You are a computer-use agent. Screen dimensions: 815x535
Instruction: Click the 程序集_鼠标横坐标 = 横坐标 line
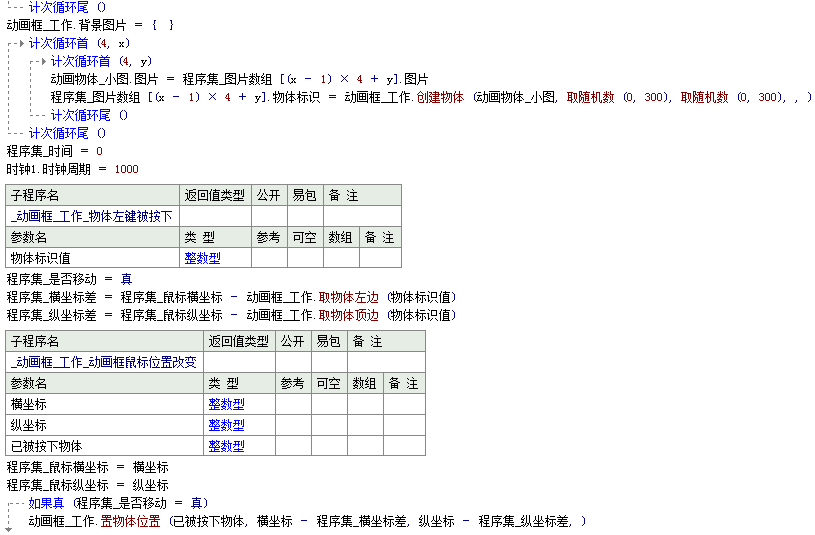(x=87, y=467)
